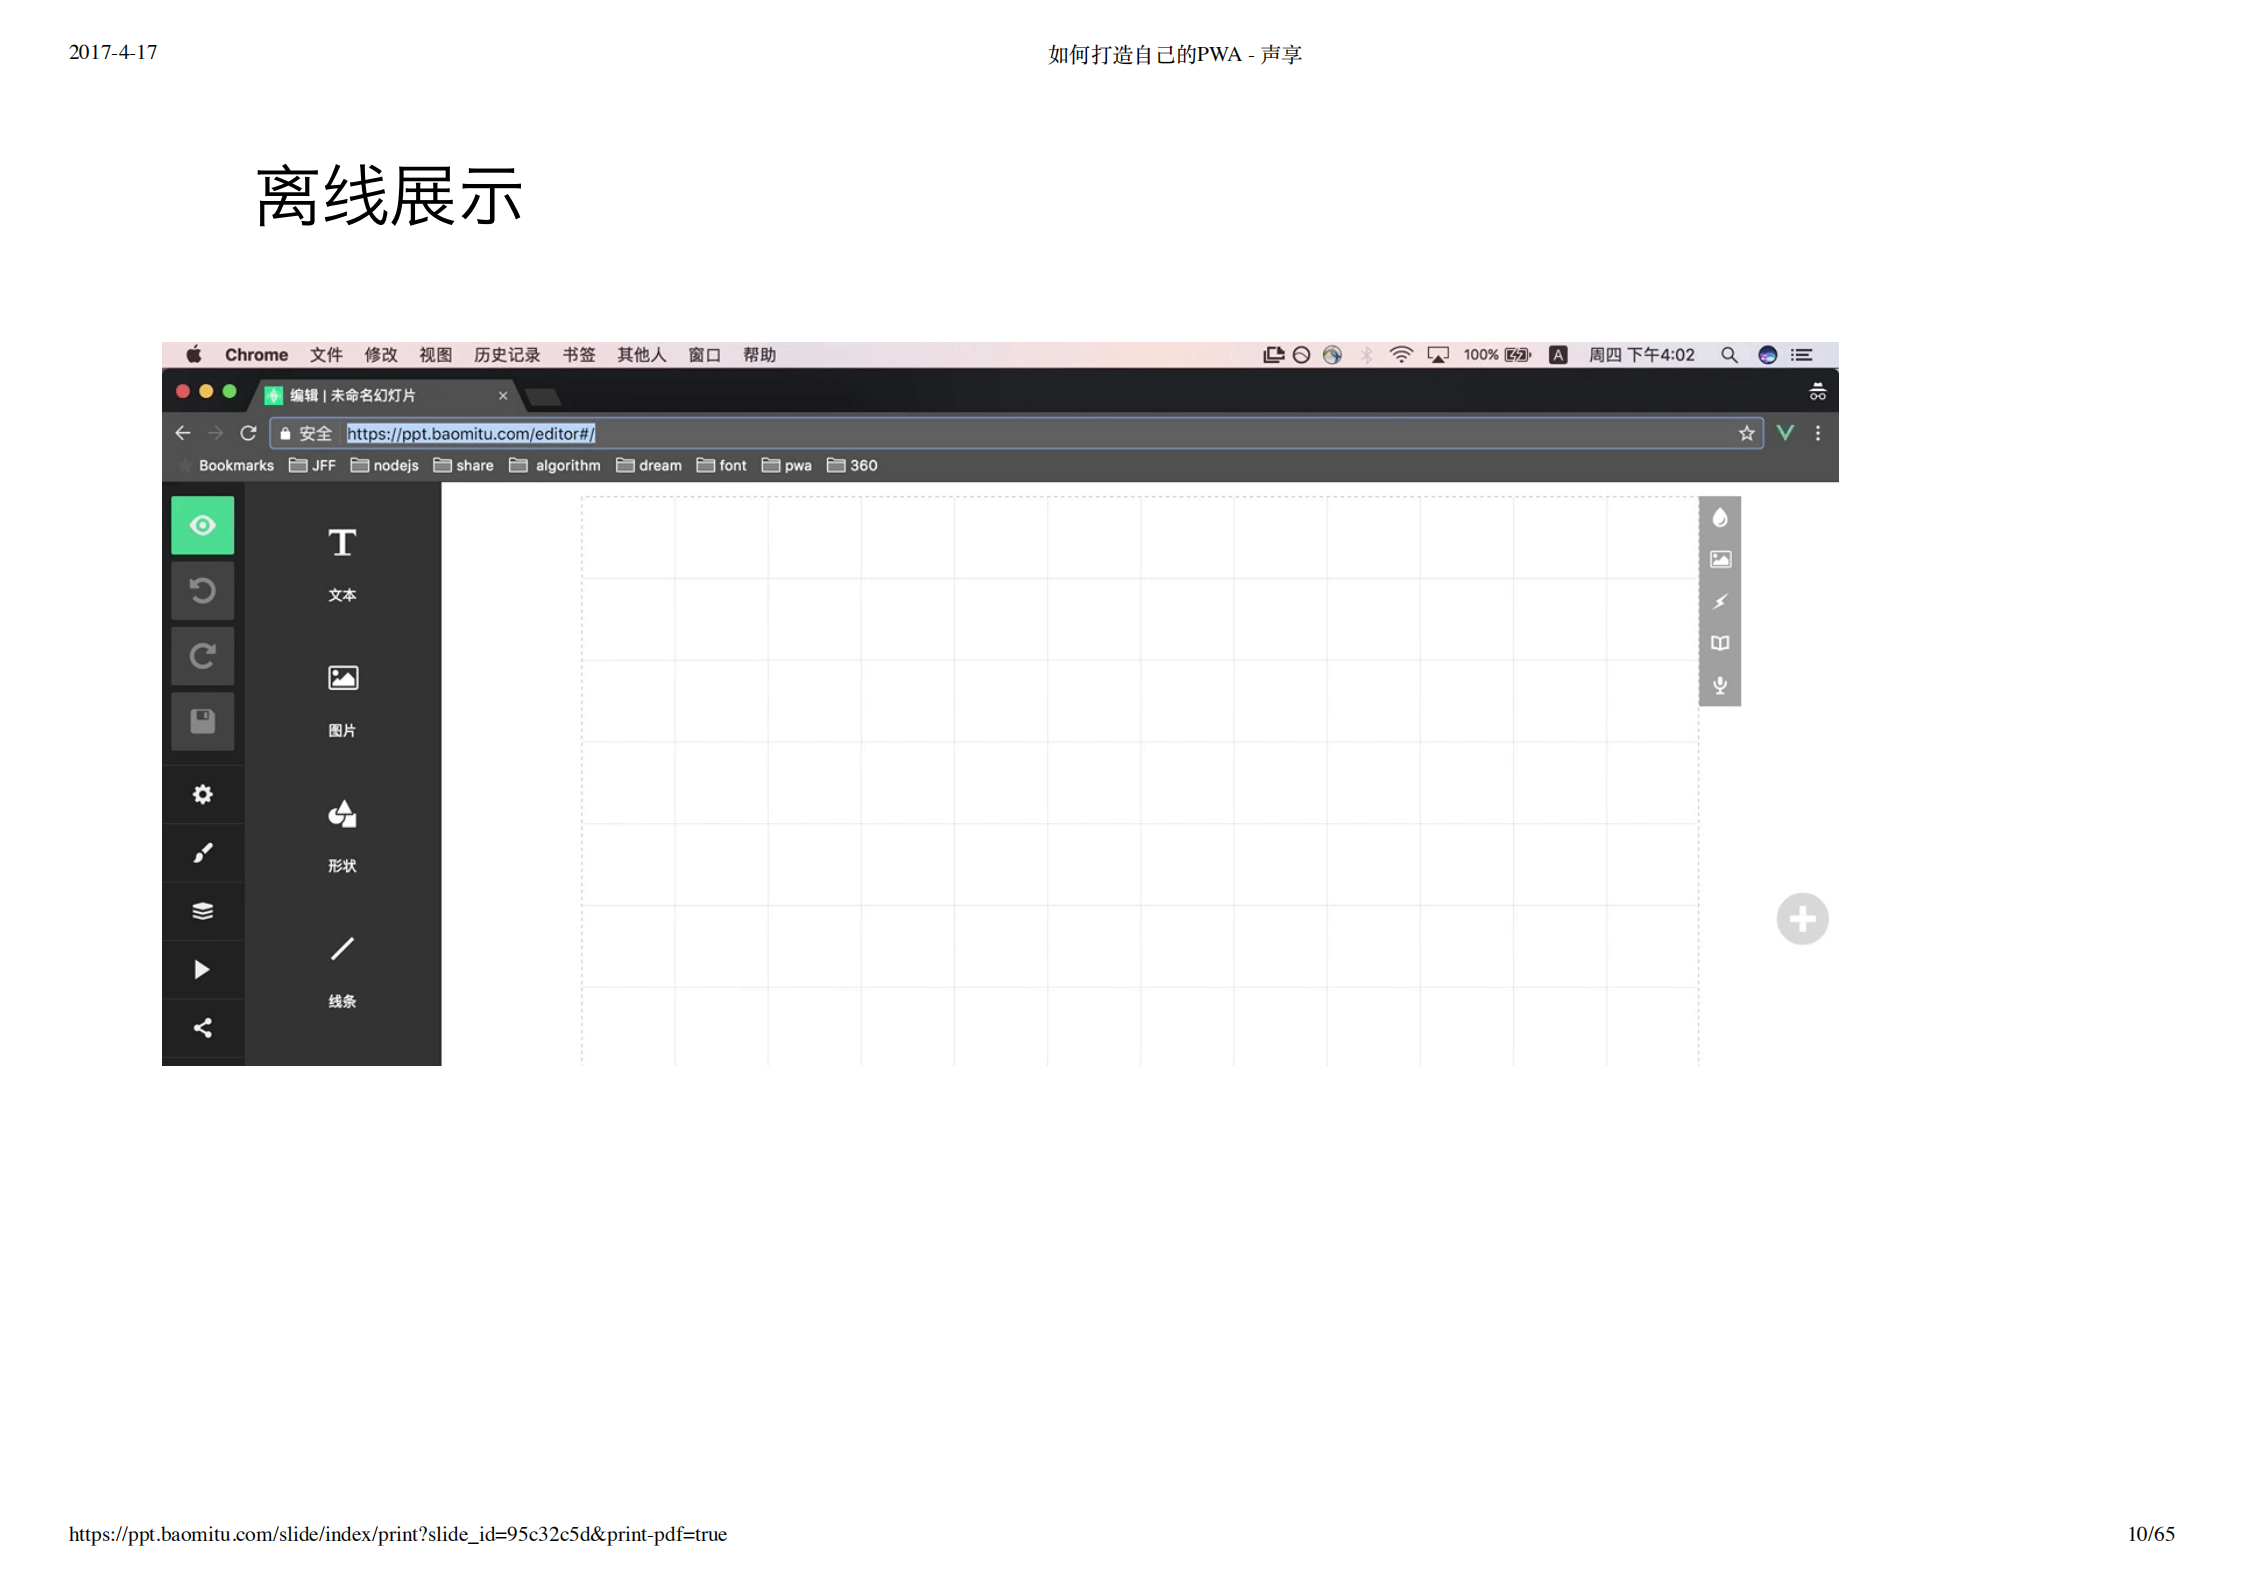Enable the lightning animation option on right panel

1720,601
